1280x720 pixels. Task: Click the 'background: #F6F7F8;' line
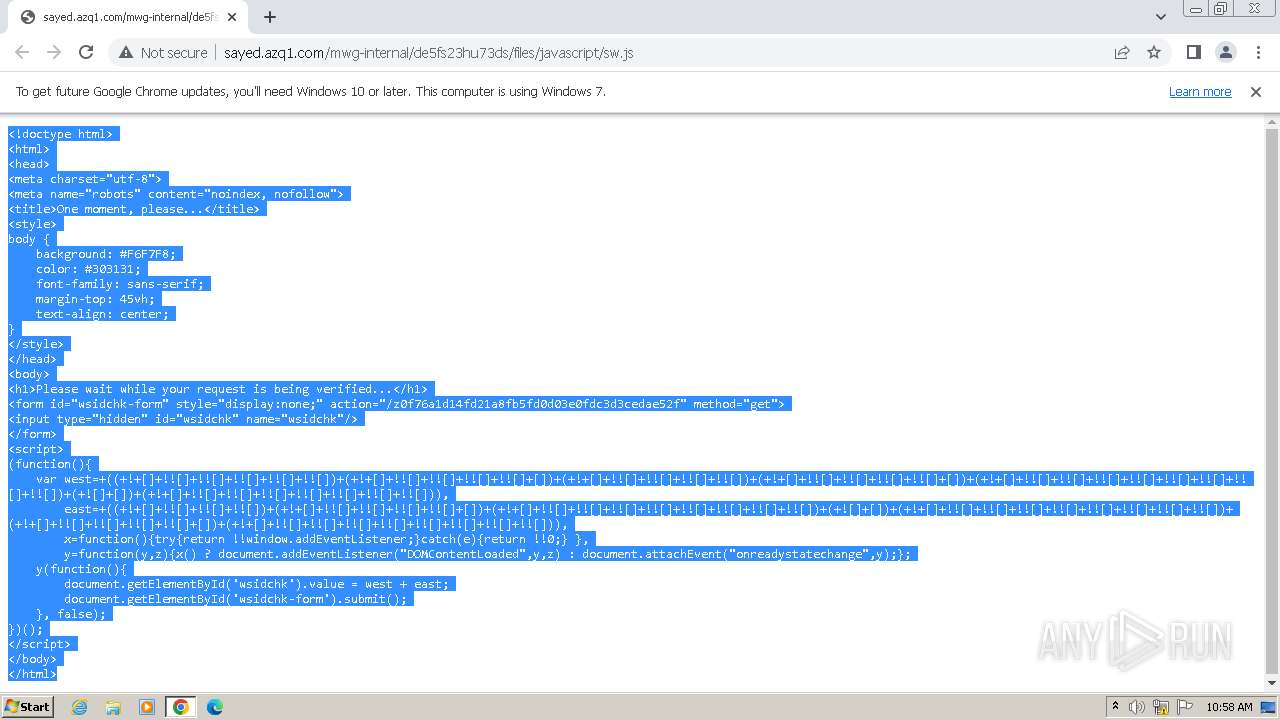[x=106, y=254]
